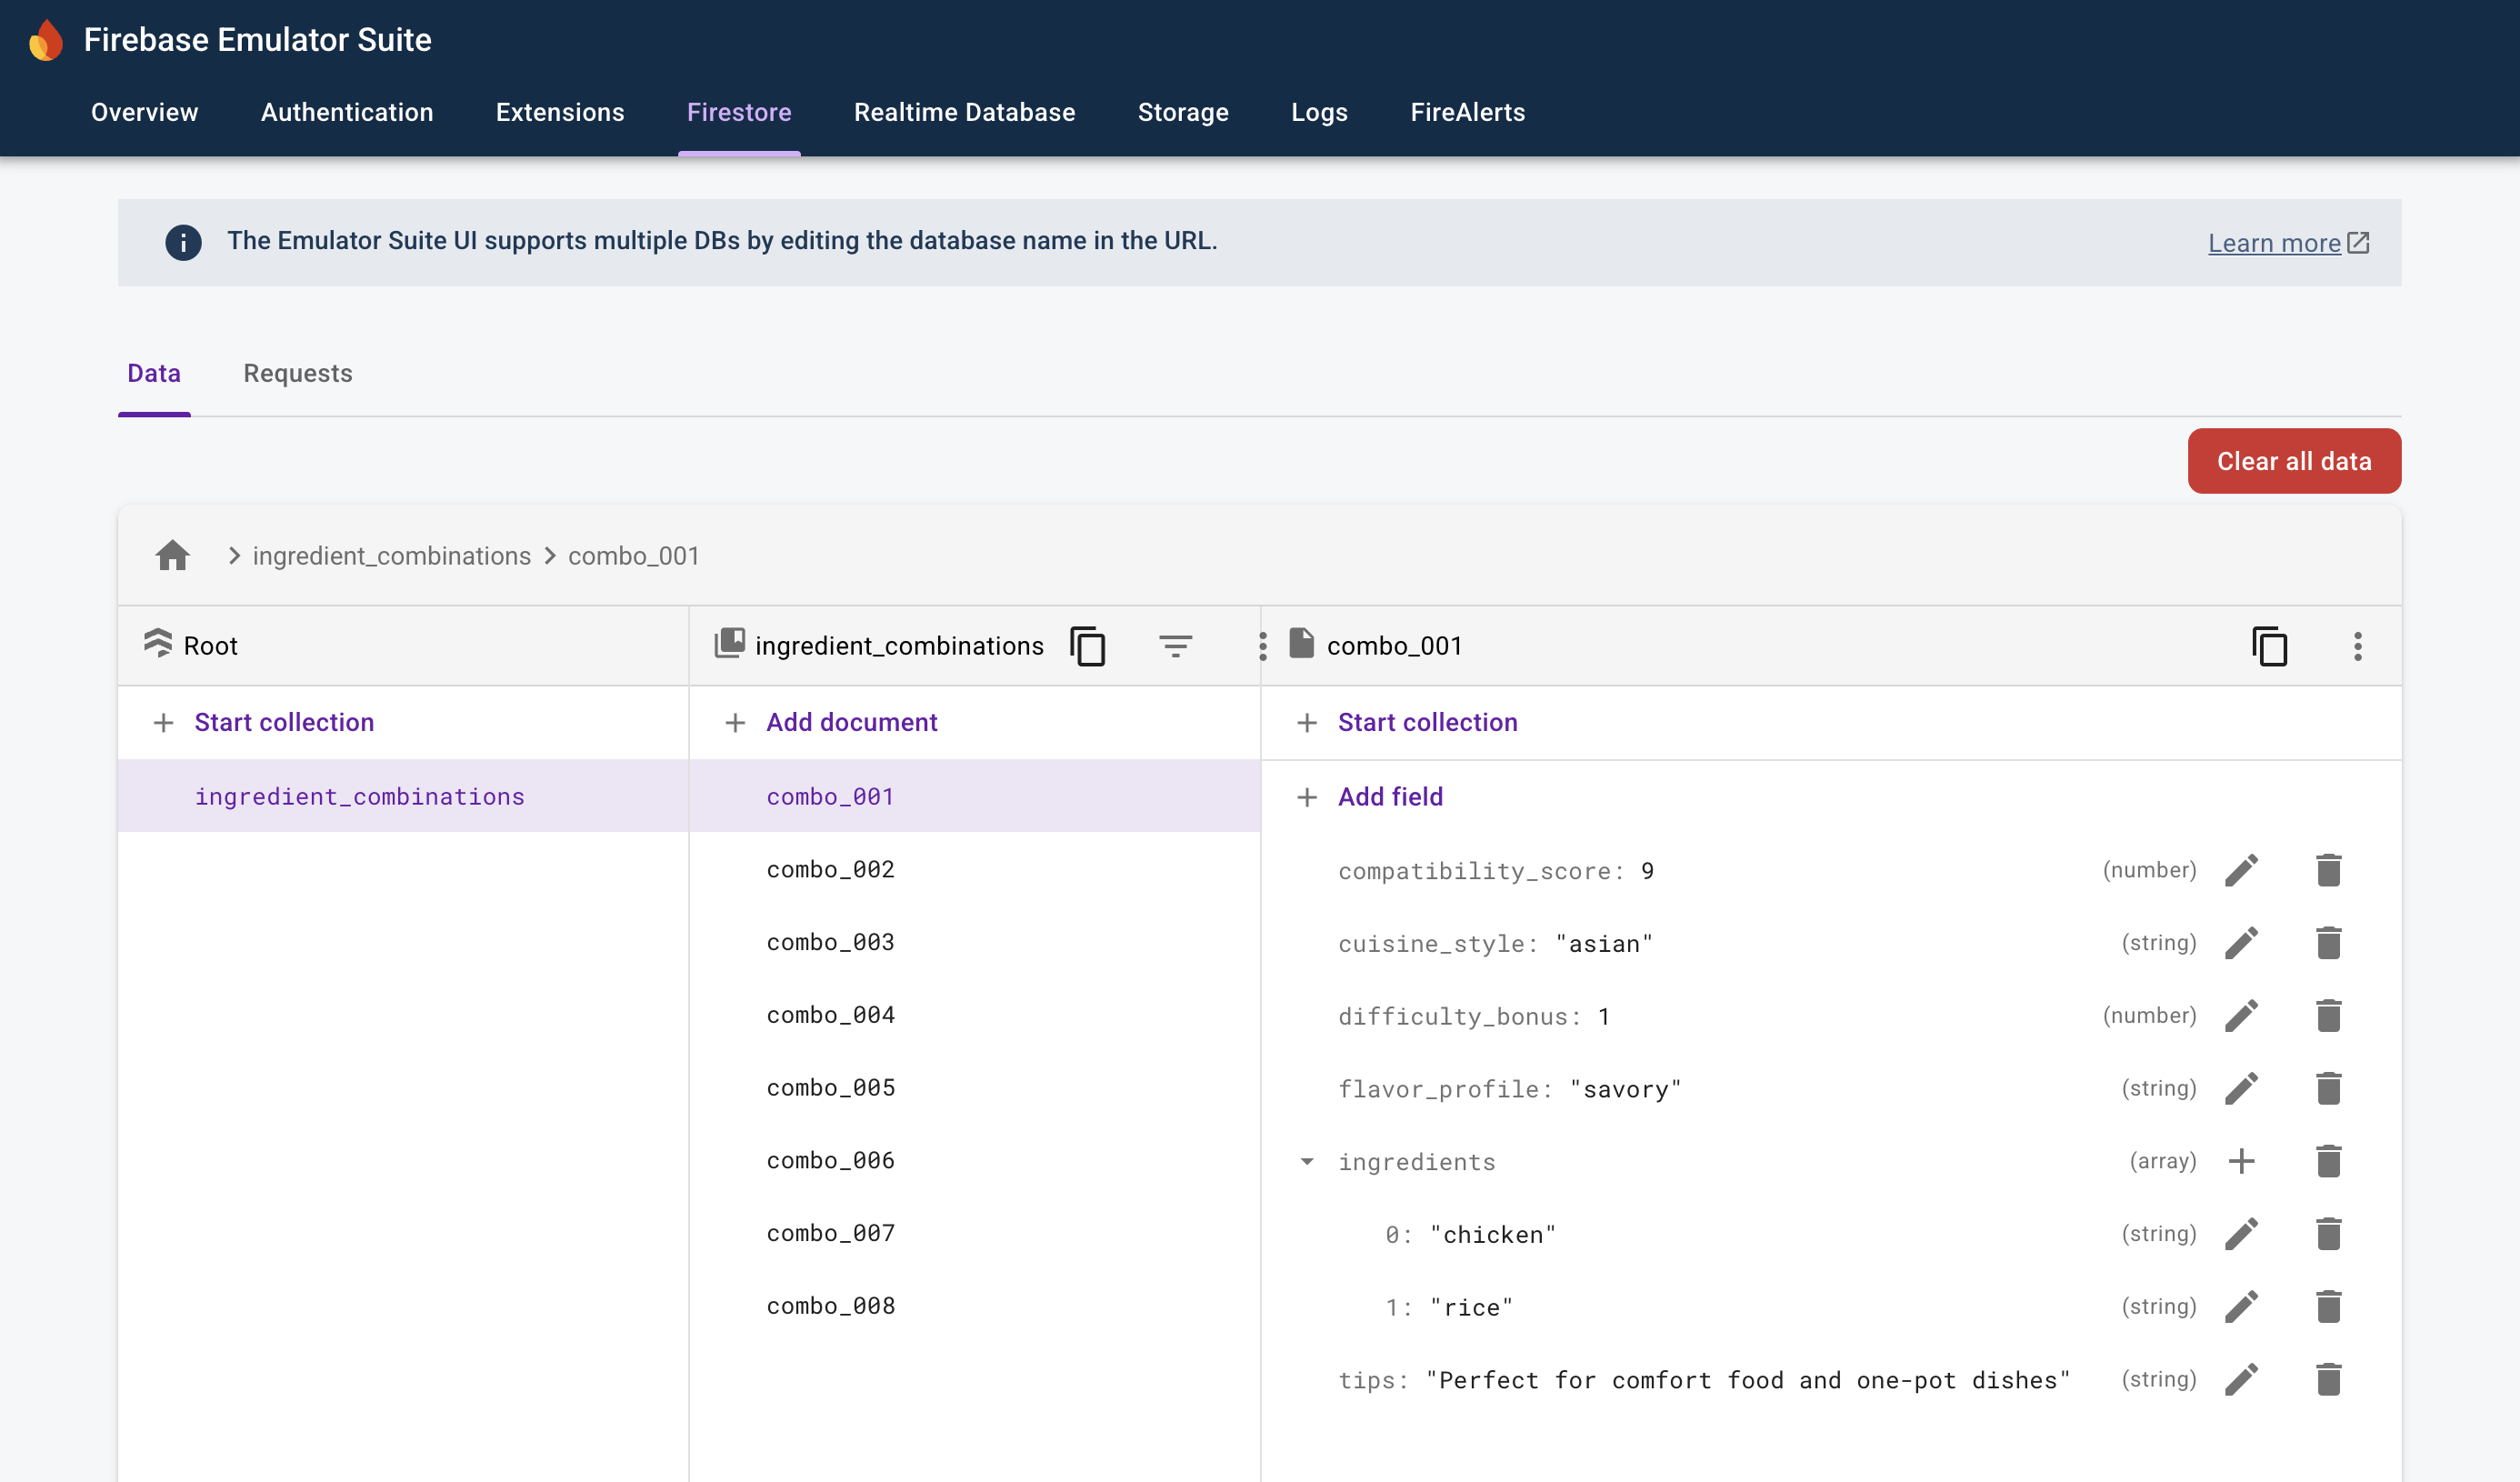The image size is (2520, 1482).
Task: Open the ingredient_combinations collection overflow menu
Action: pos(1262,646)
